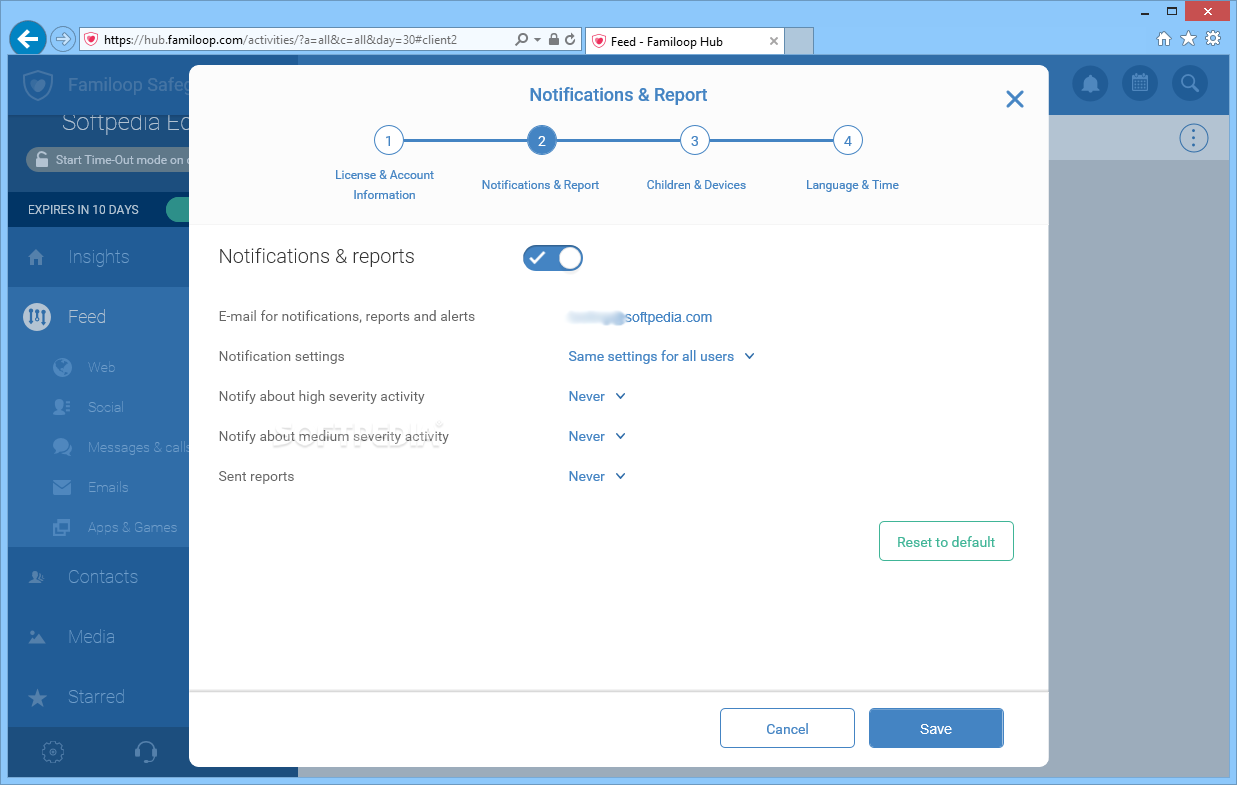Expand high severity activity Never dropdown
The image size is (1237, 785).
[x=597, y=396]
